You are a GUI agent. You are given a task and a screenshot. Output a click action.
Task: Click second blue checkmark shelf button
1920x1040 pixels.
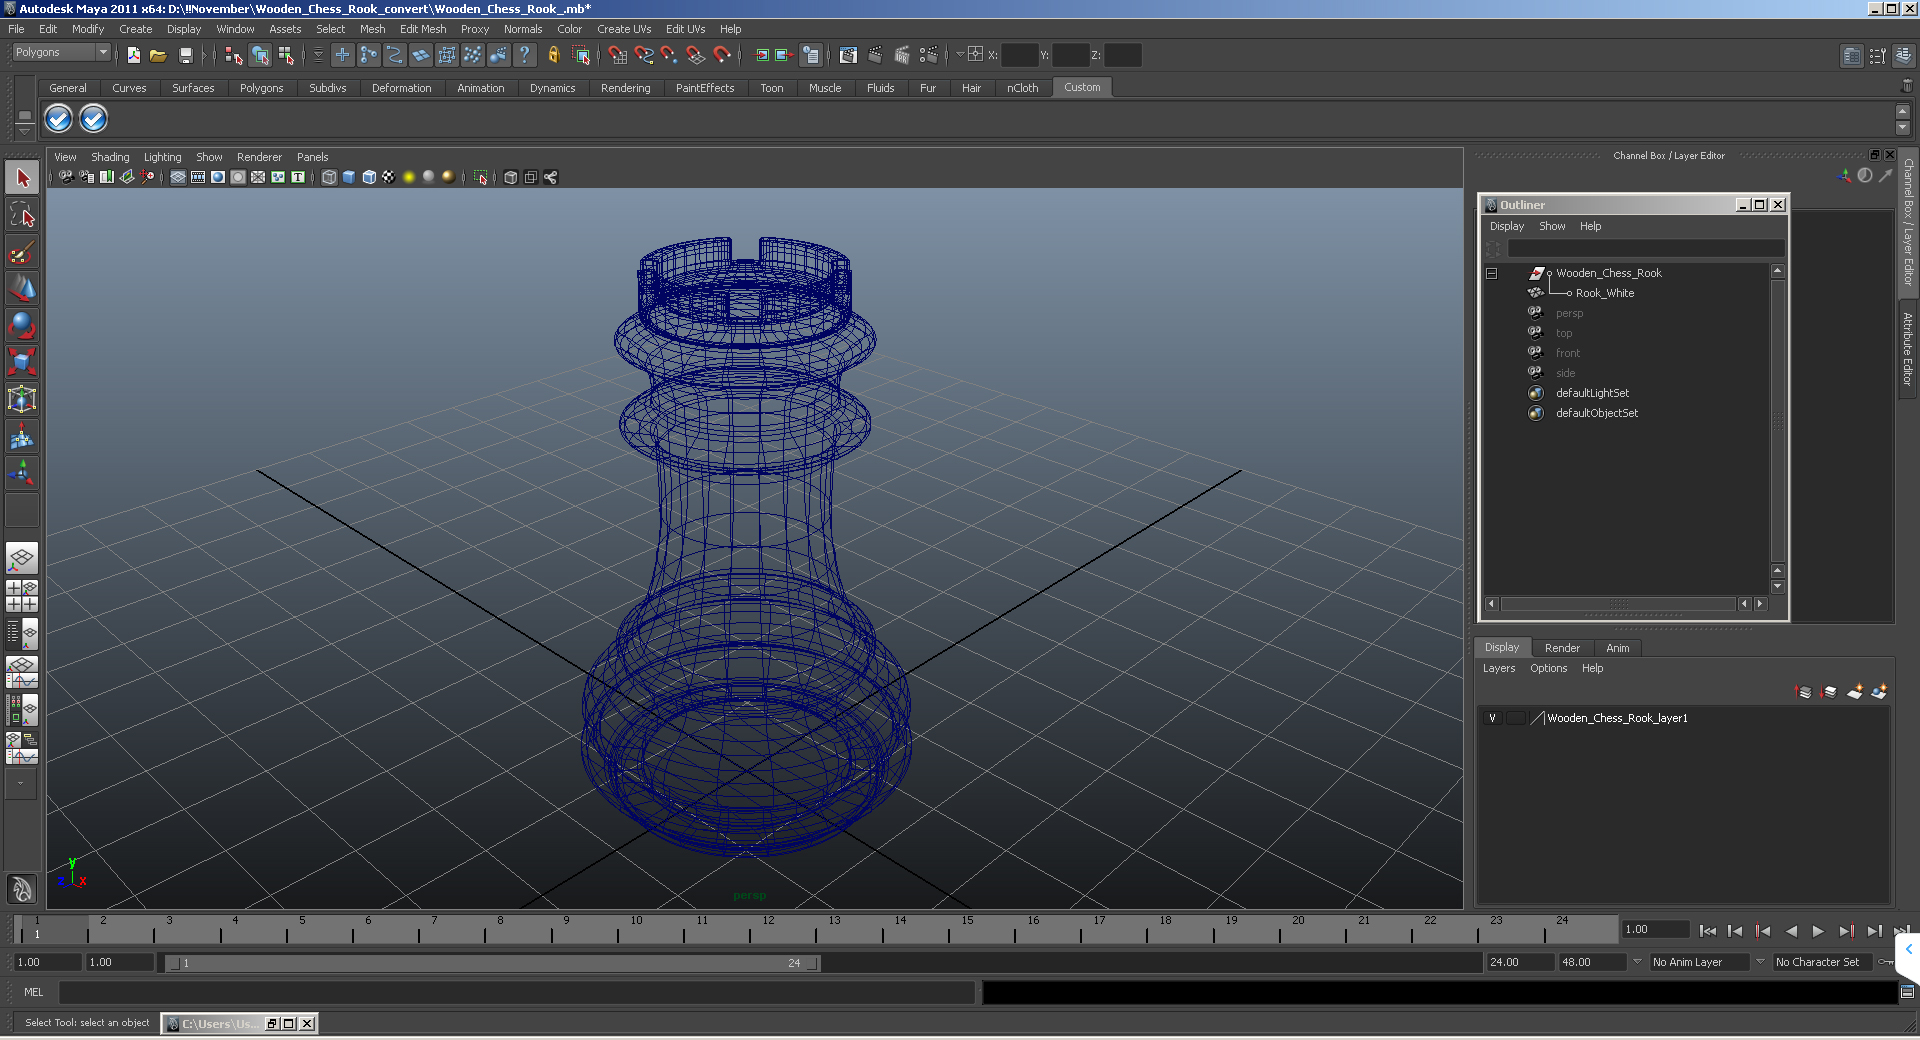93,119
